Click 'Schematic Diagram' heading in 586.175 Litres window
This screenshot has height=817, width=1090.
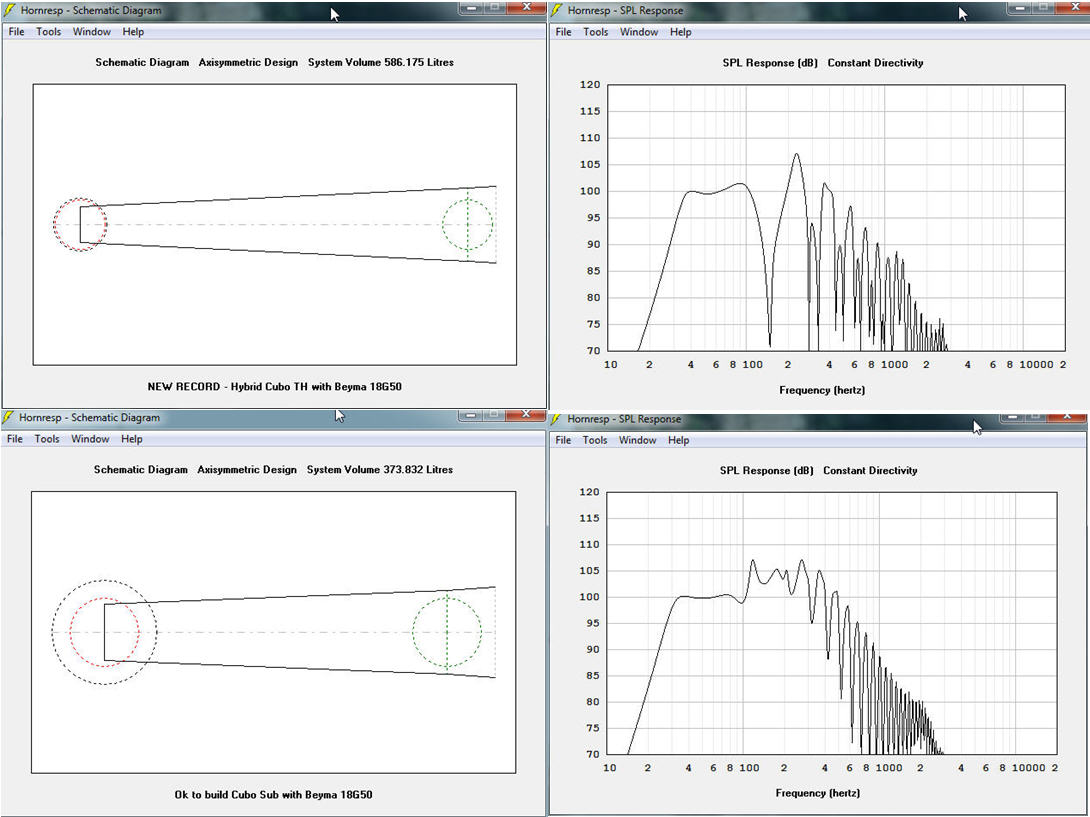tap(142, 62)
